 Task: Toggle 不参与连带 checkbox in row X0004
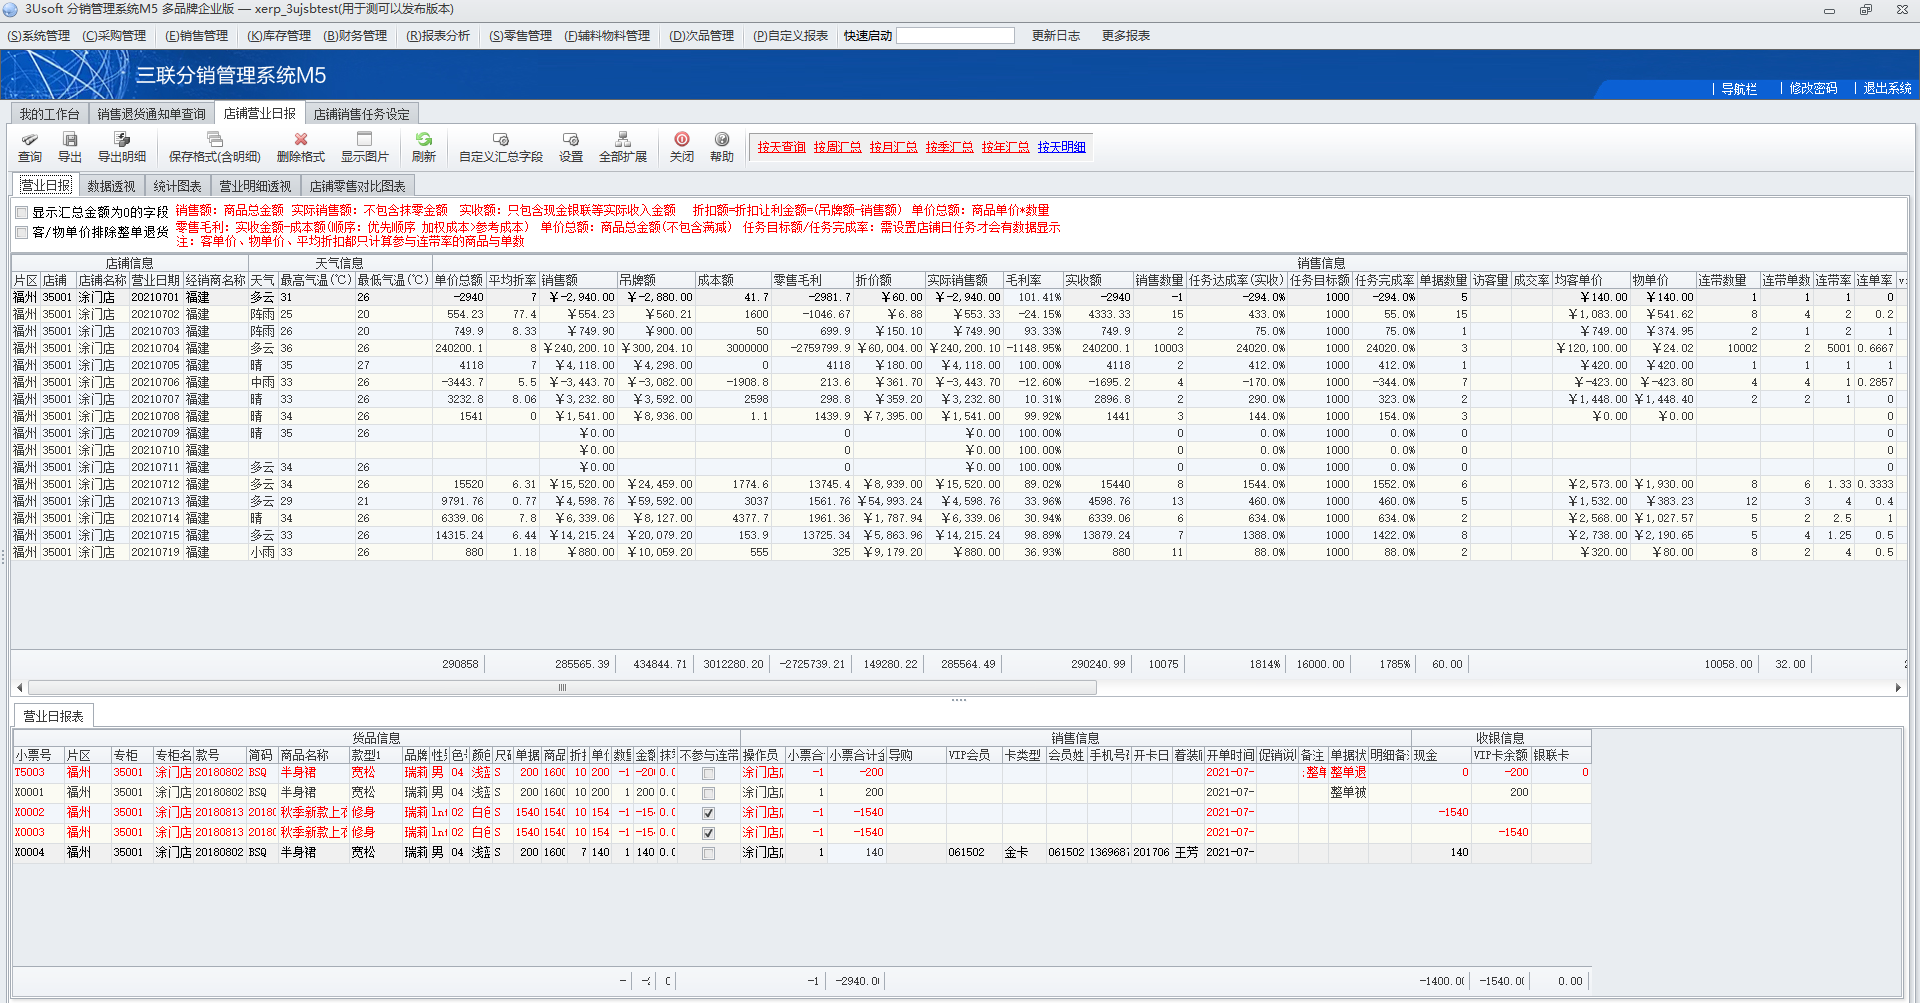pyautogui.click(x=709, y=853)
